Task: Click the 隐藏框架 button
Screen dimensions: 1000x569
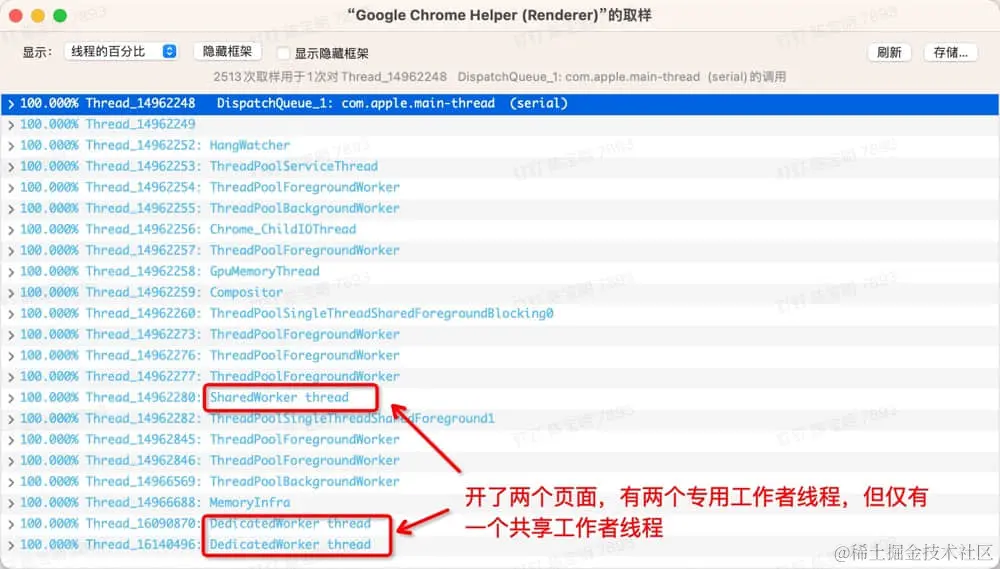Action: [227, 52]
